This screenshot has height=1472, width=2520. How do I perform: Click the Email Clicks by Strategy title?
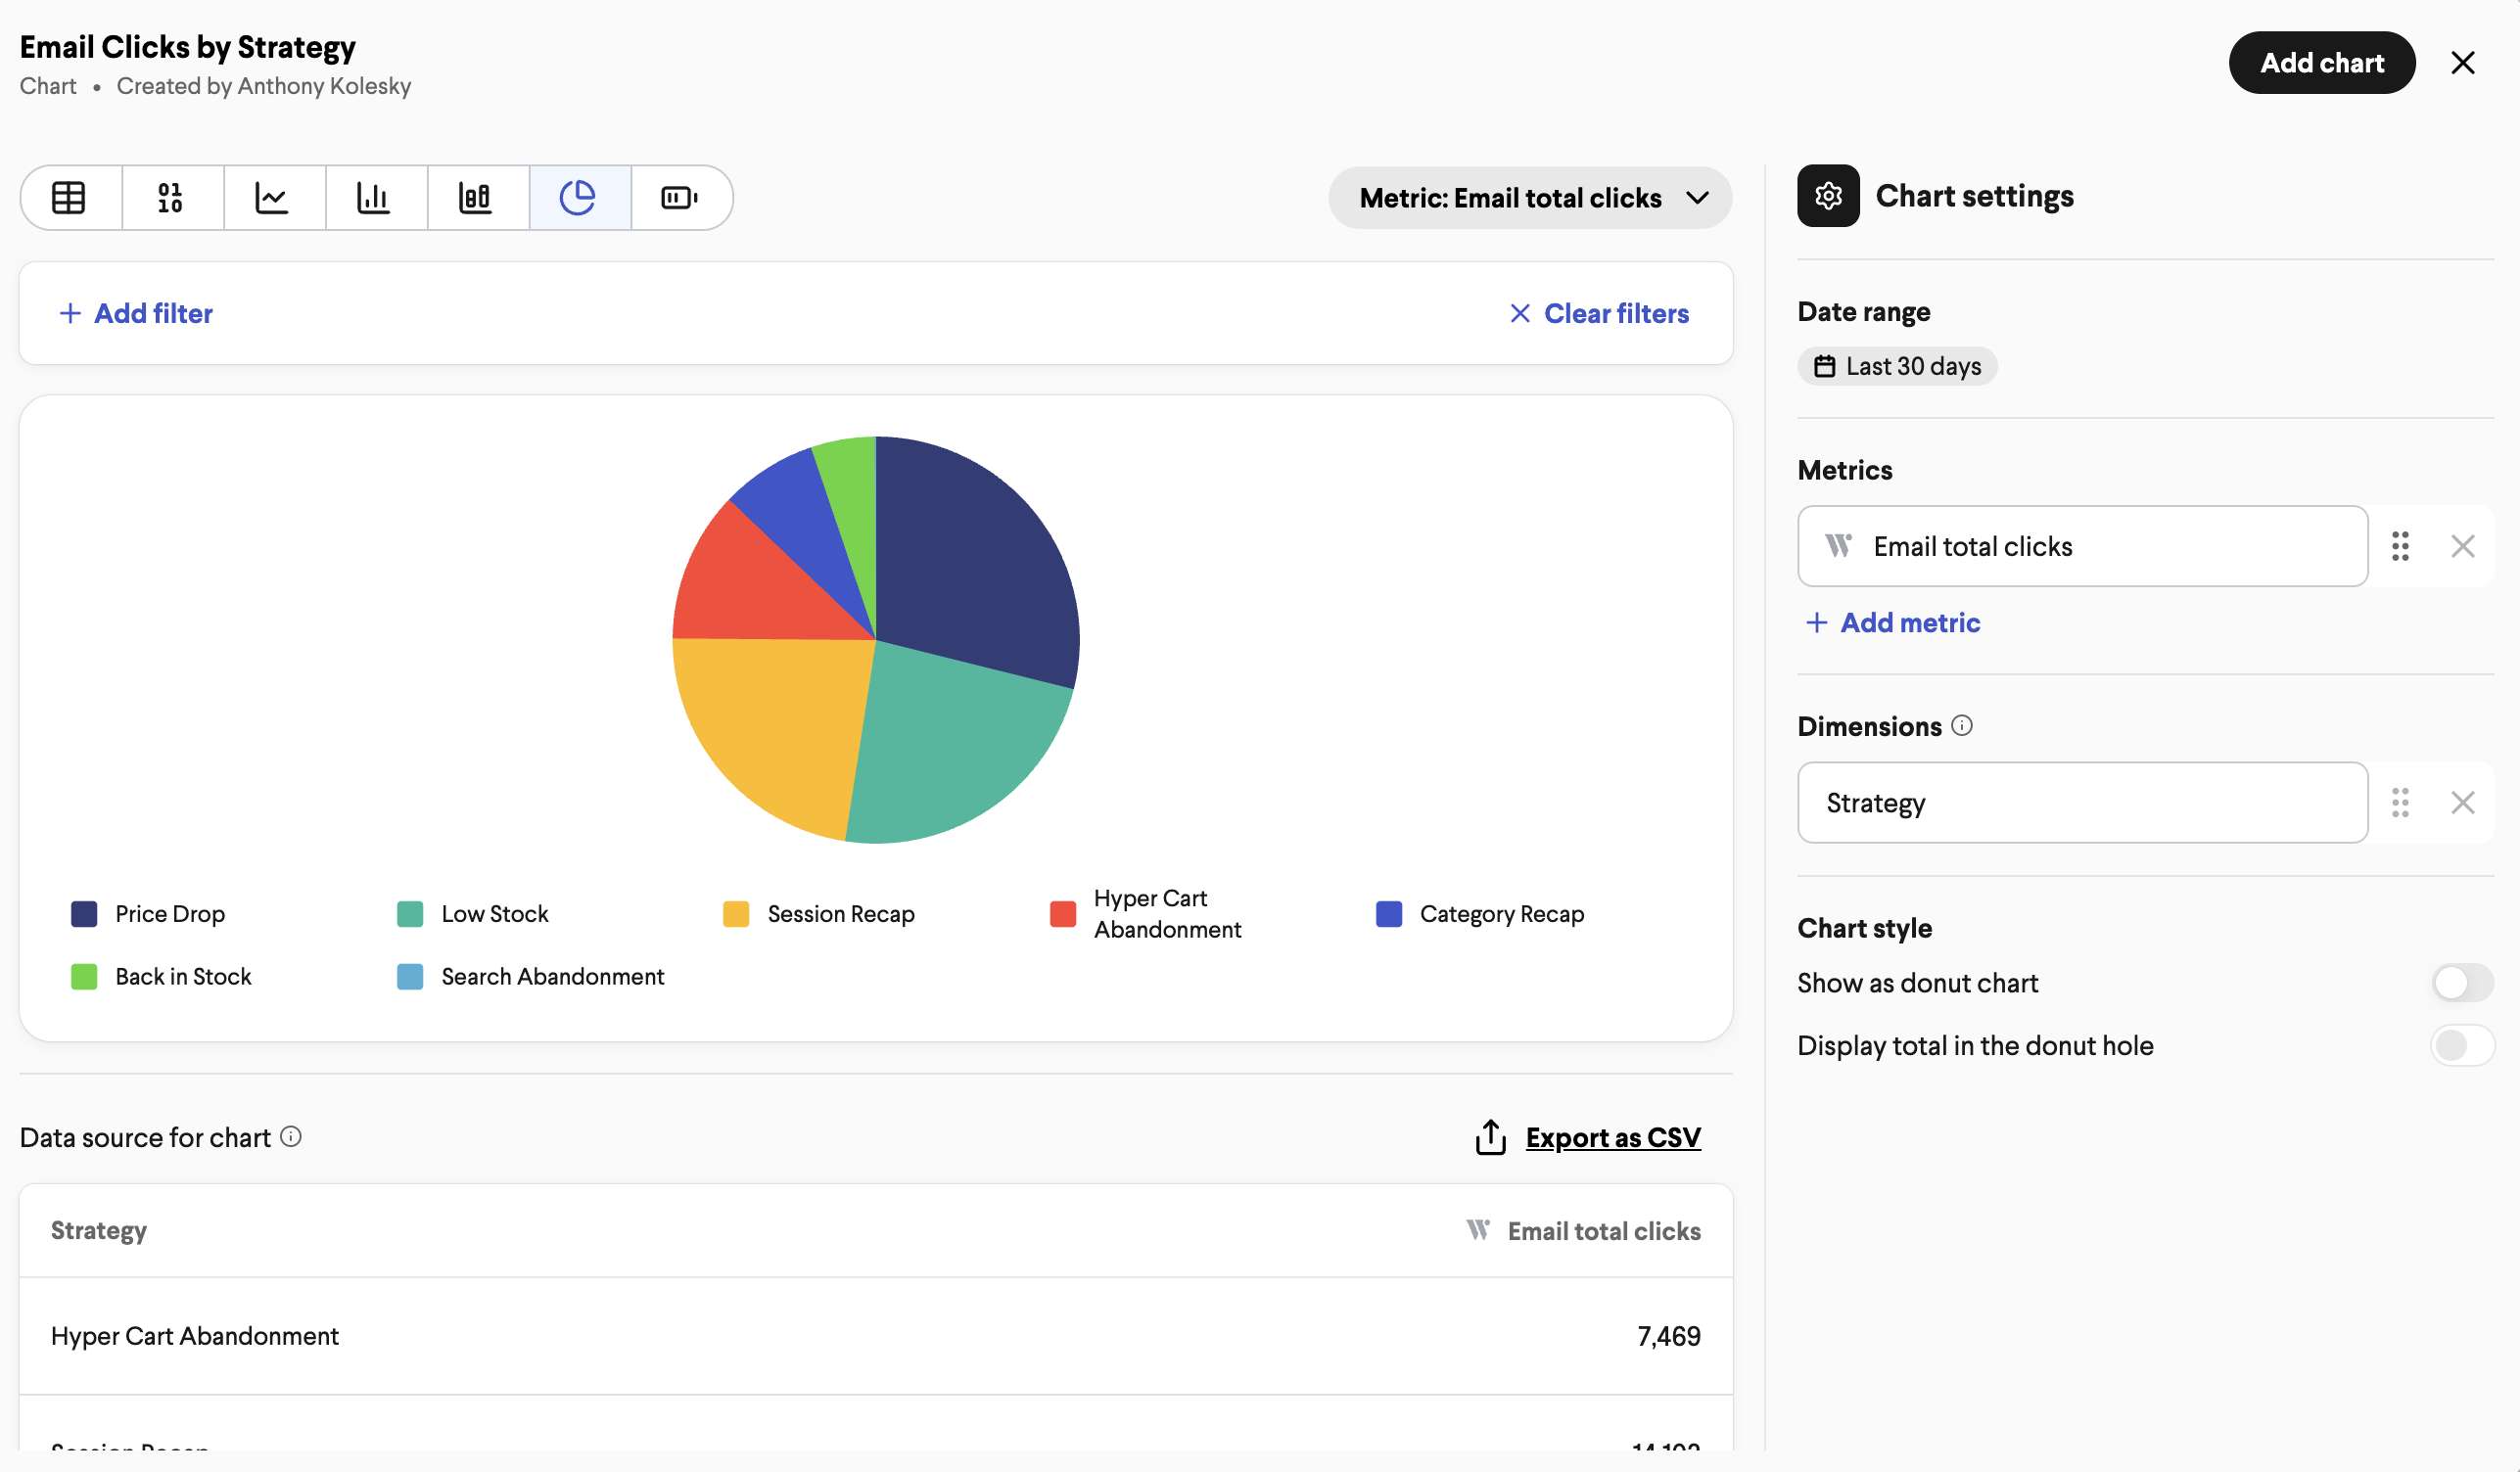[188, 47]
